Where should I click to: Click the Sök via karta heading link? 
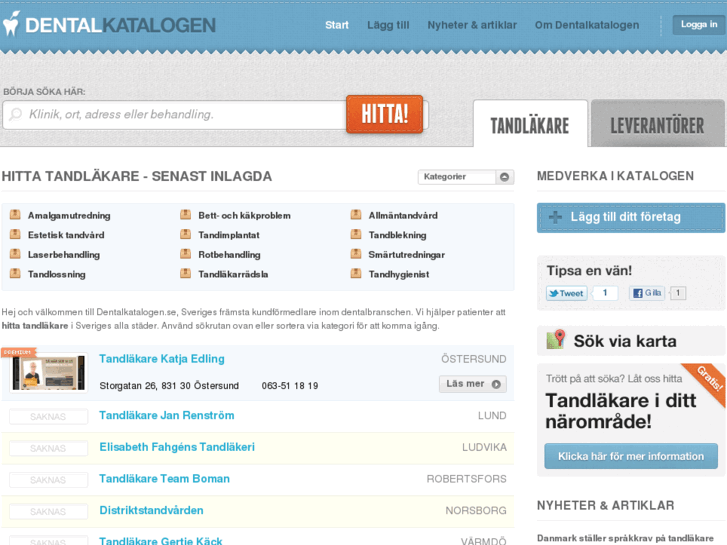point(625,341)
